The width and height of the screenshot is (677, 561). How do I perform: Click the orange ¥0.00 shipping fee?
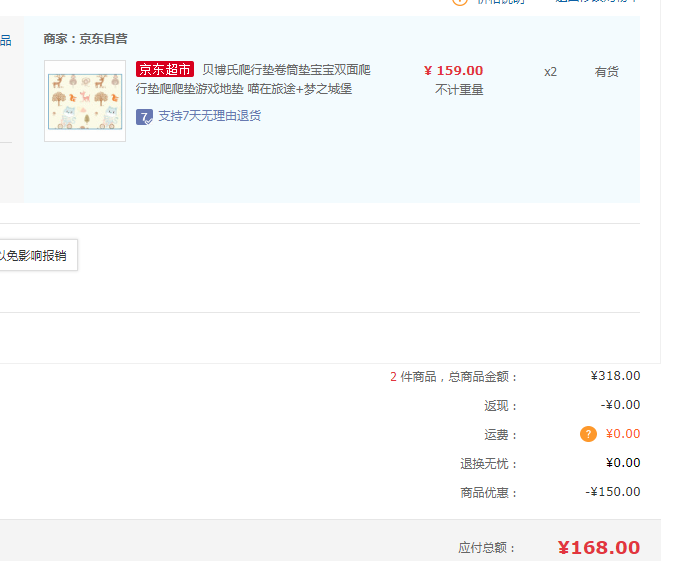(x=622, y=434)
